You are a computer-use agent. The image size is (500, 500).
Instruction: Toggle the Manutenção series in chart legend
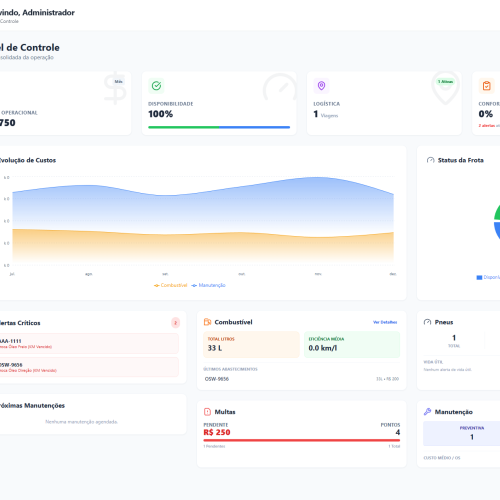coord(209,285)
